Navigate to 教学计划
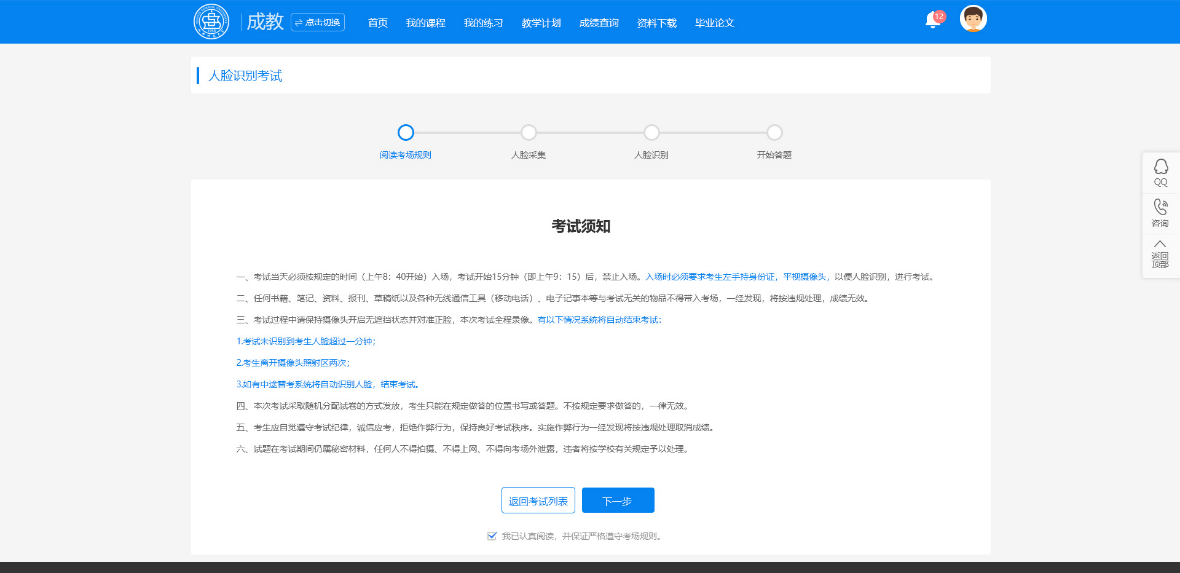1180x573 pixels. tap(541, 23)
